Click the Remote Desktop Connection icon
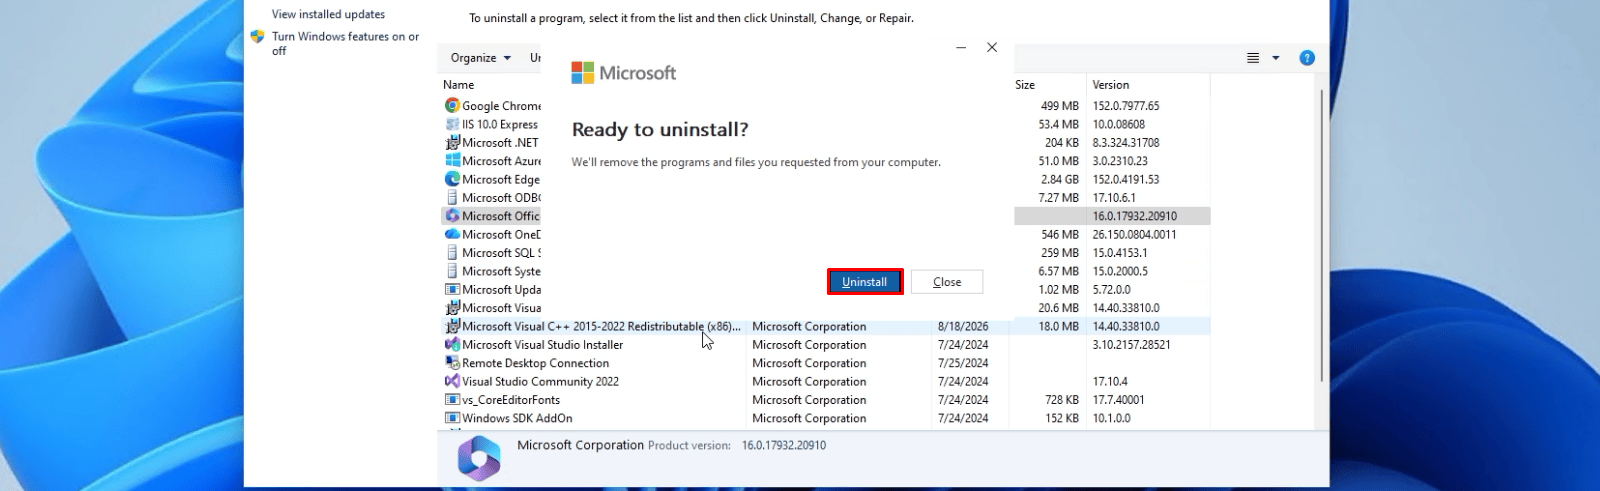The height and width of the screenshot is (491, 1600). 452,363
